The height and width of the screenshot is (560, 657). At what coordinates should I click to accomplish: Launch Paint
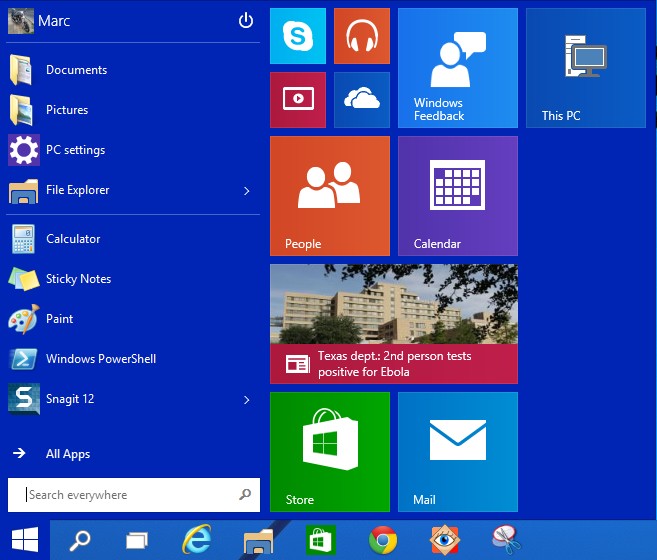[x=133, y=319]
